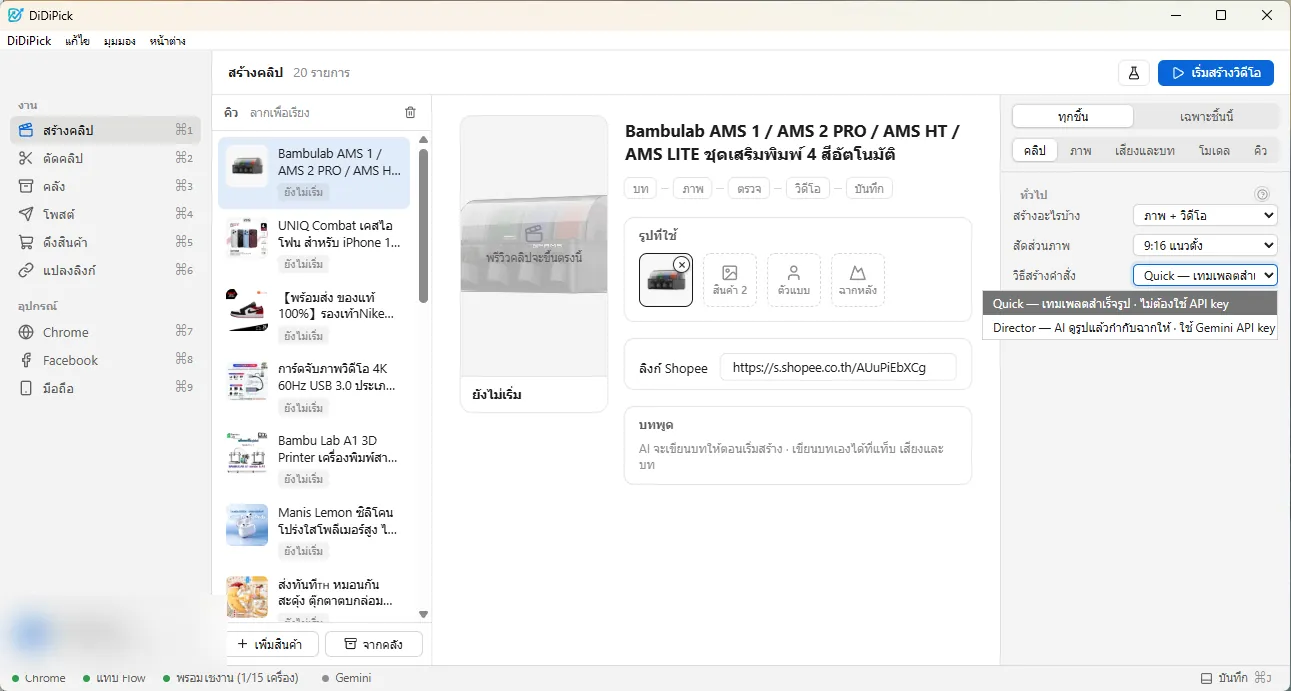This screenshot has width=1291, height=691.
Task: Collapse the วิธีสร้างคำสั่ง dropdown
Action: click(1205, 275)
